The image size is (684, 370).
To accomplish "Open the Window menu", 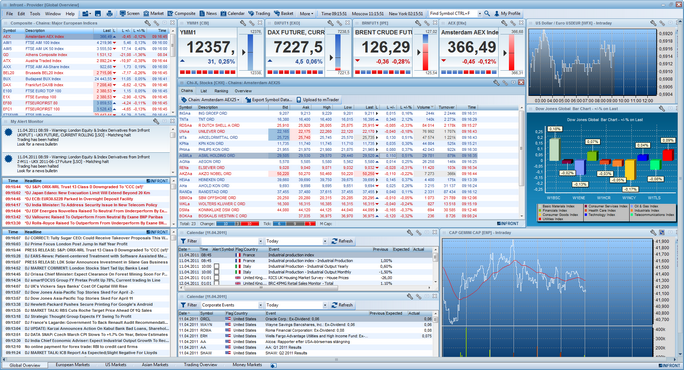I will [x=53, y=14].
